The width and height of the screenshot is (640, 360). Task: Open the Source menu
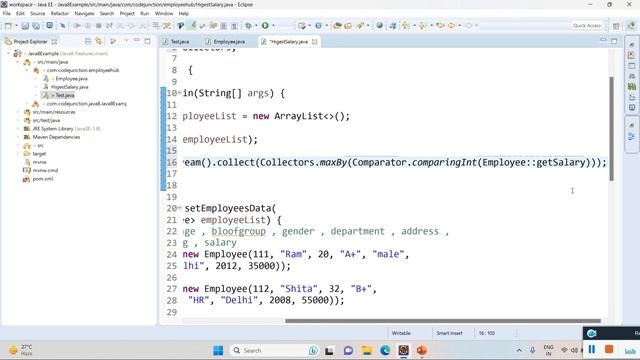(x=38, y=13)
